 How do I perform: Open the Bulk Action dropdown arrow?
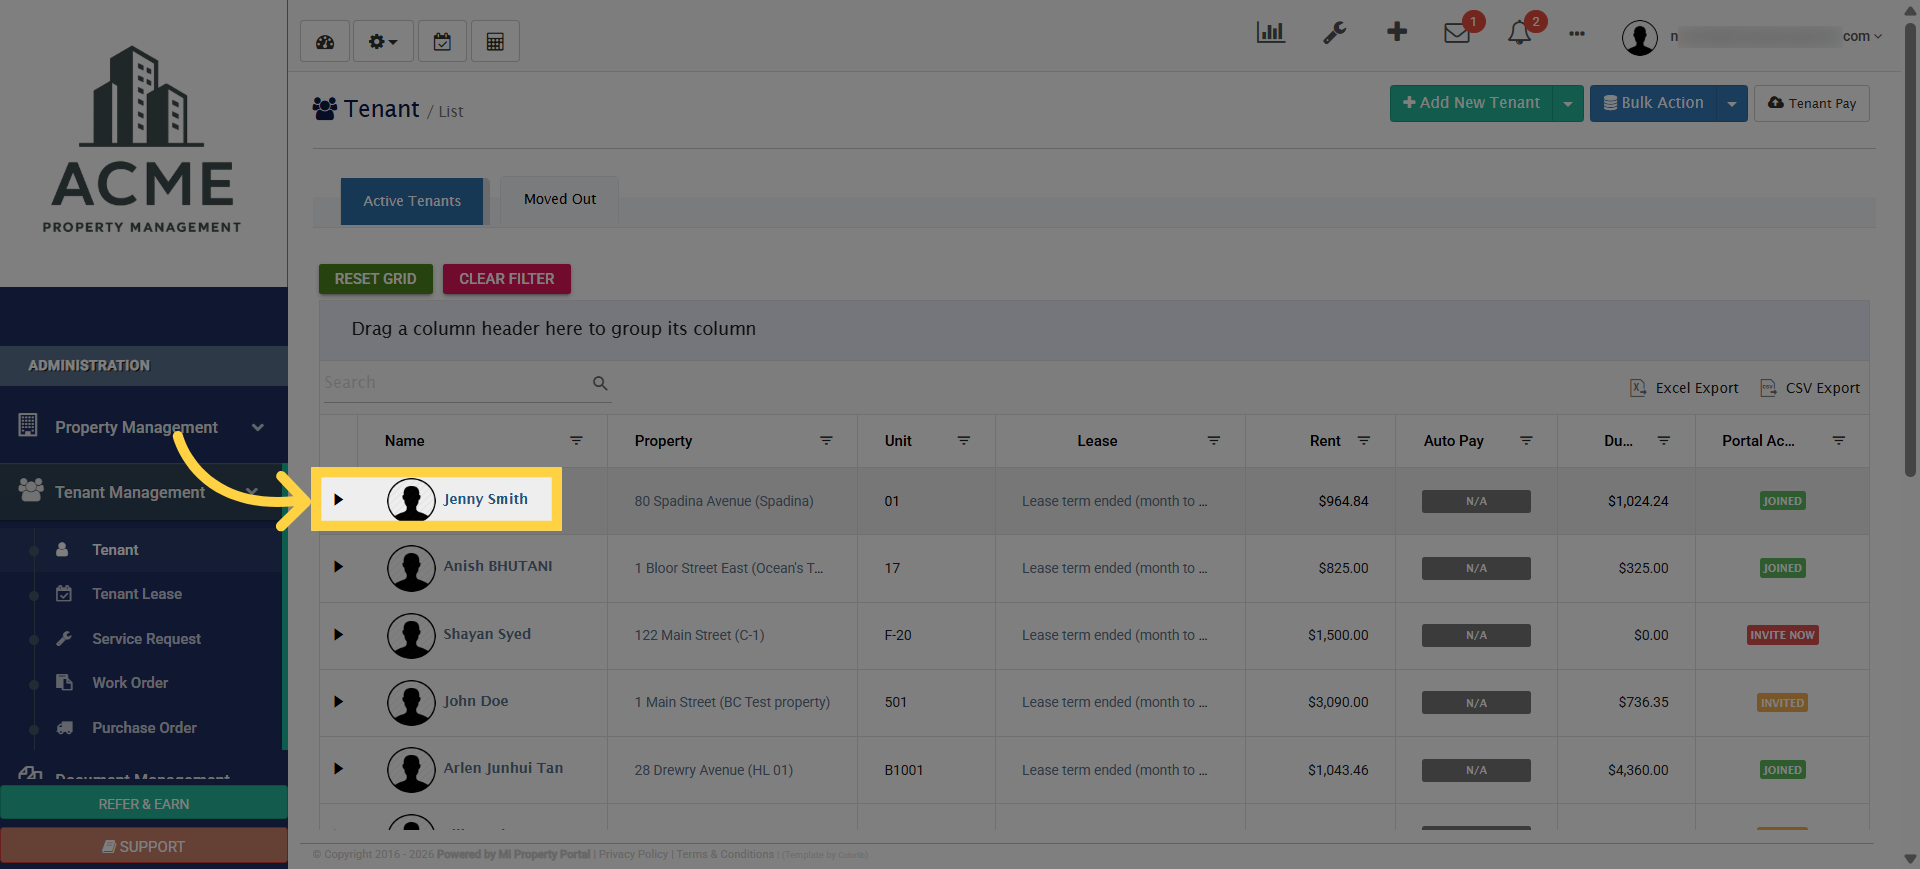point(1732,103)
